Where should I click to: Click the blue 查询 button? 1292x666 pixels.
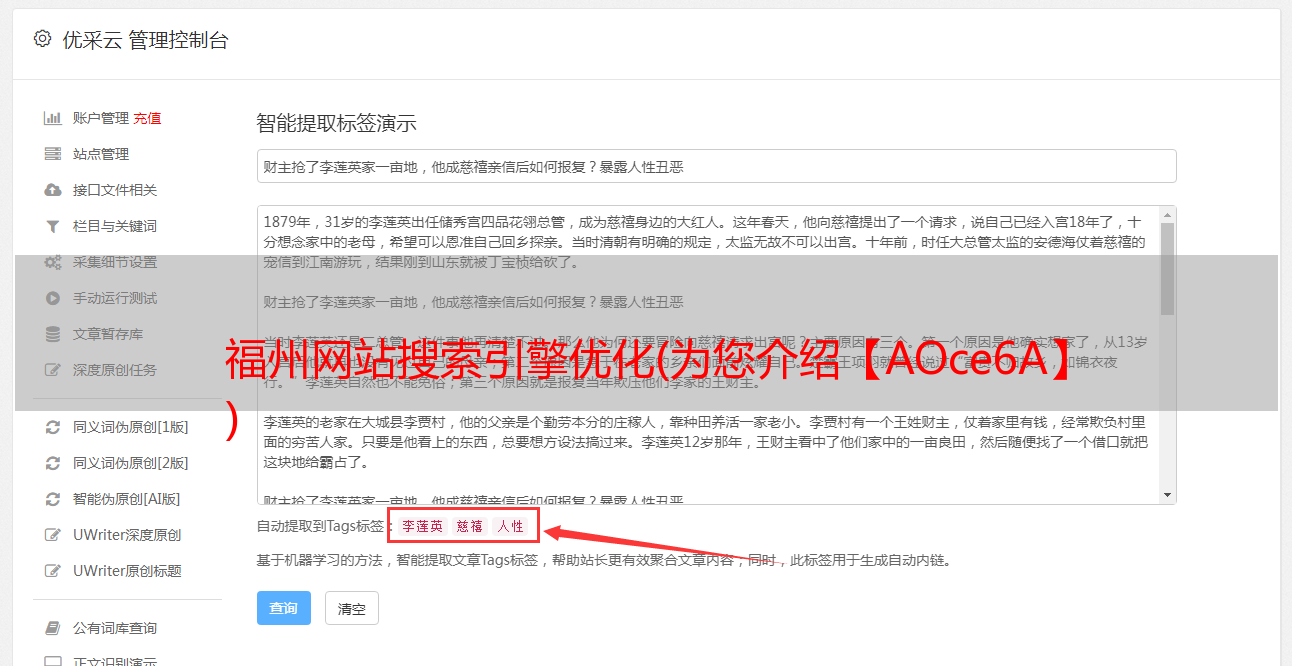(x=284, y=608)
